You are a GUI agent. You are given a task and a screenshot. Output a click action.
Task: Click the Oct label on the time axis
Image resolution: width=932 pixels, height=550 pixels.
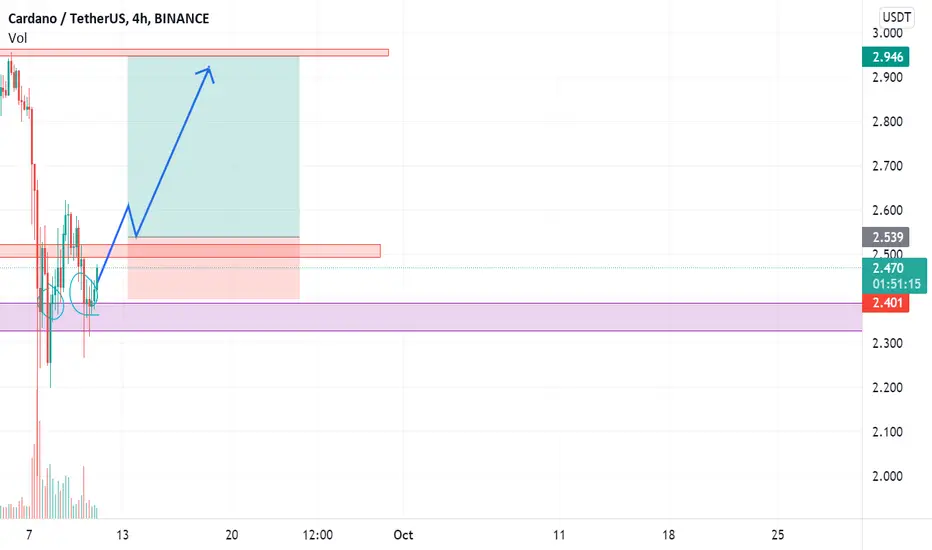tap(403, 535)
